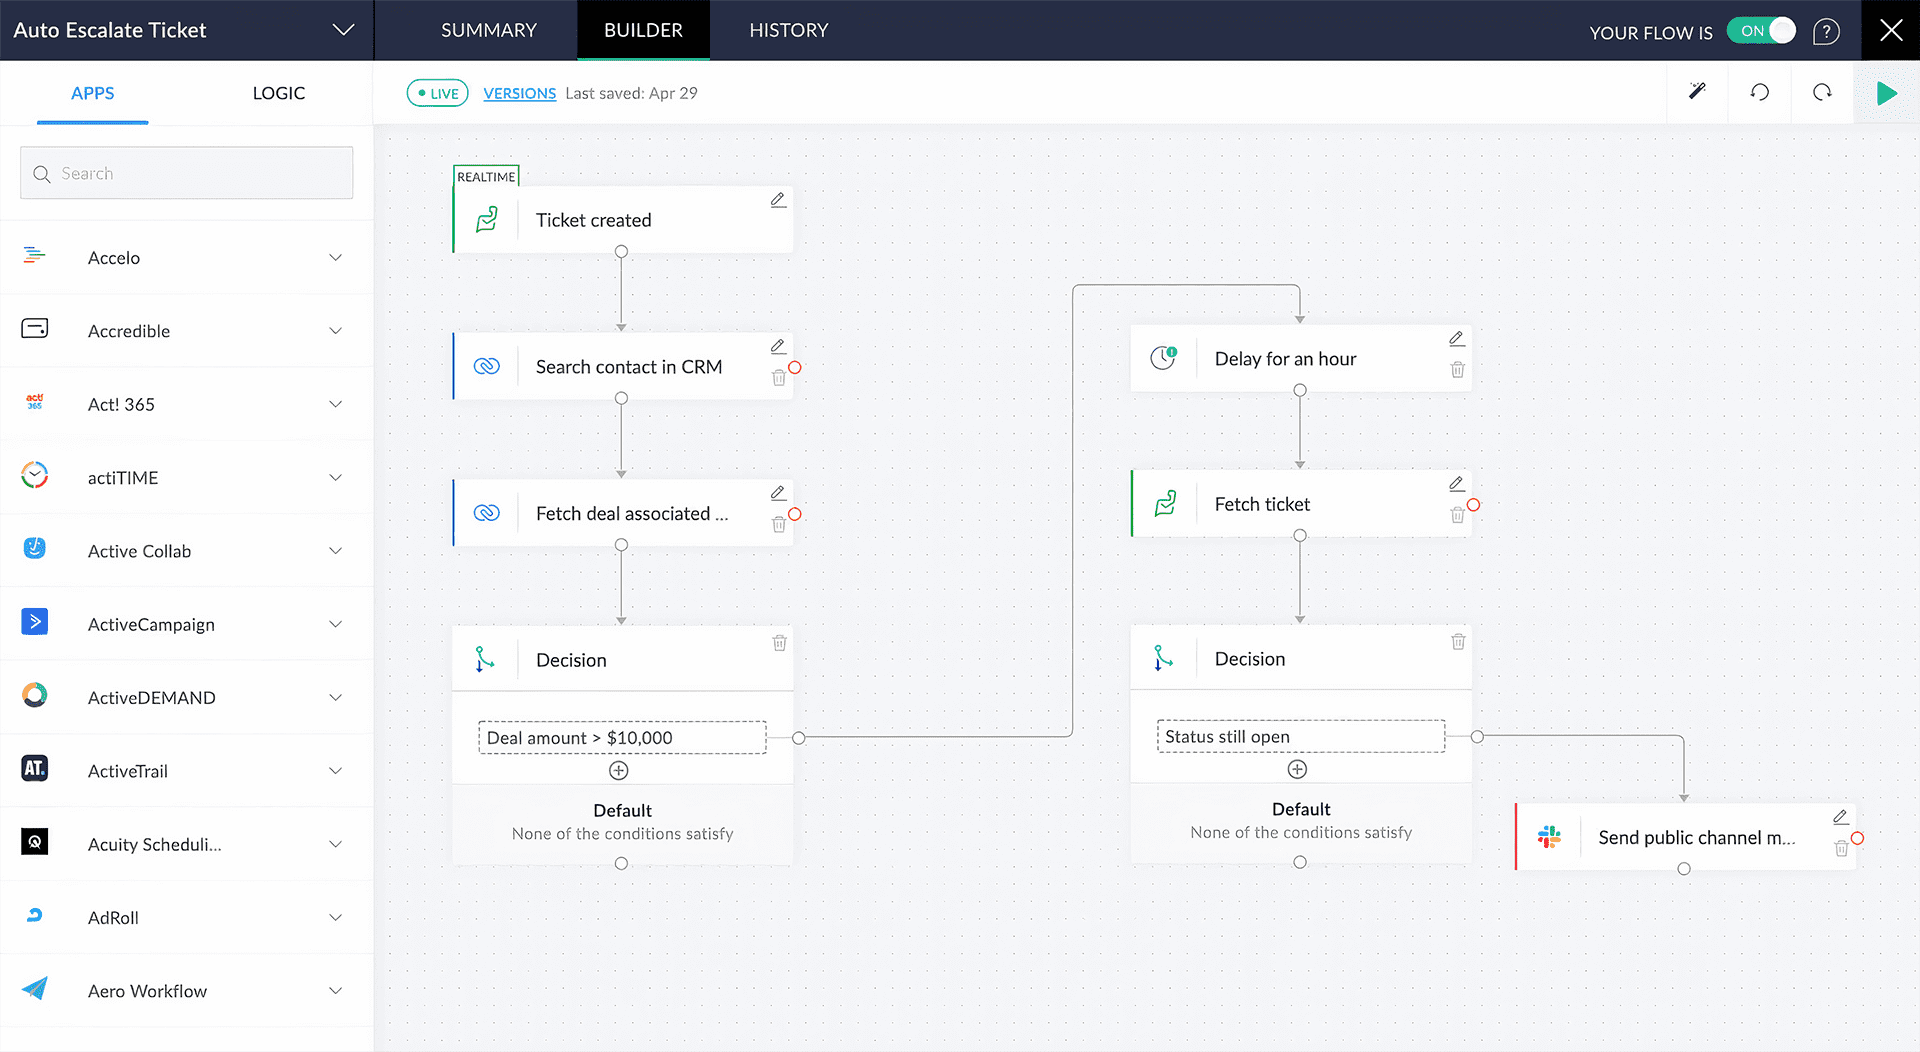Screen dimensions: 1920x1052
Task: Click the LIVE status badge
Action: (437, 93)
